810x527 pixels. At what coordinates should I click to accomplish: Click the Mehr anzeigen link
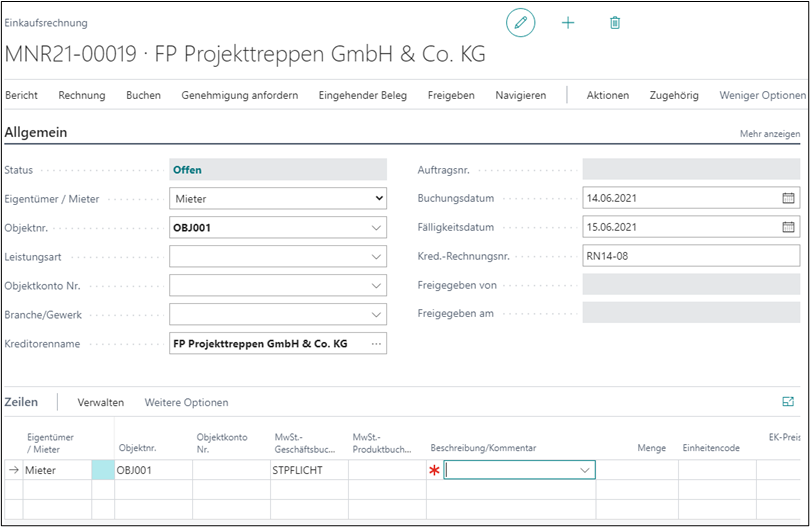point(769,133)
